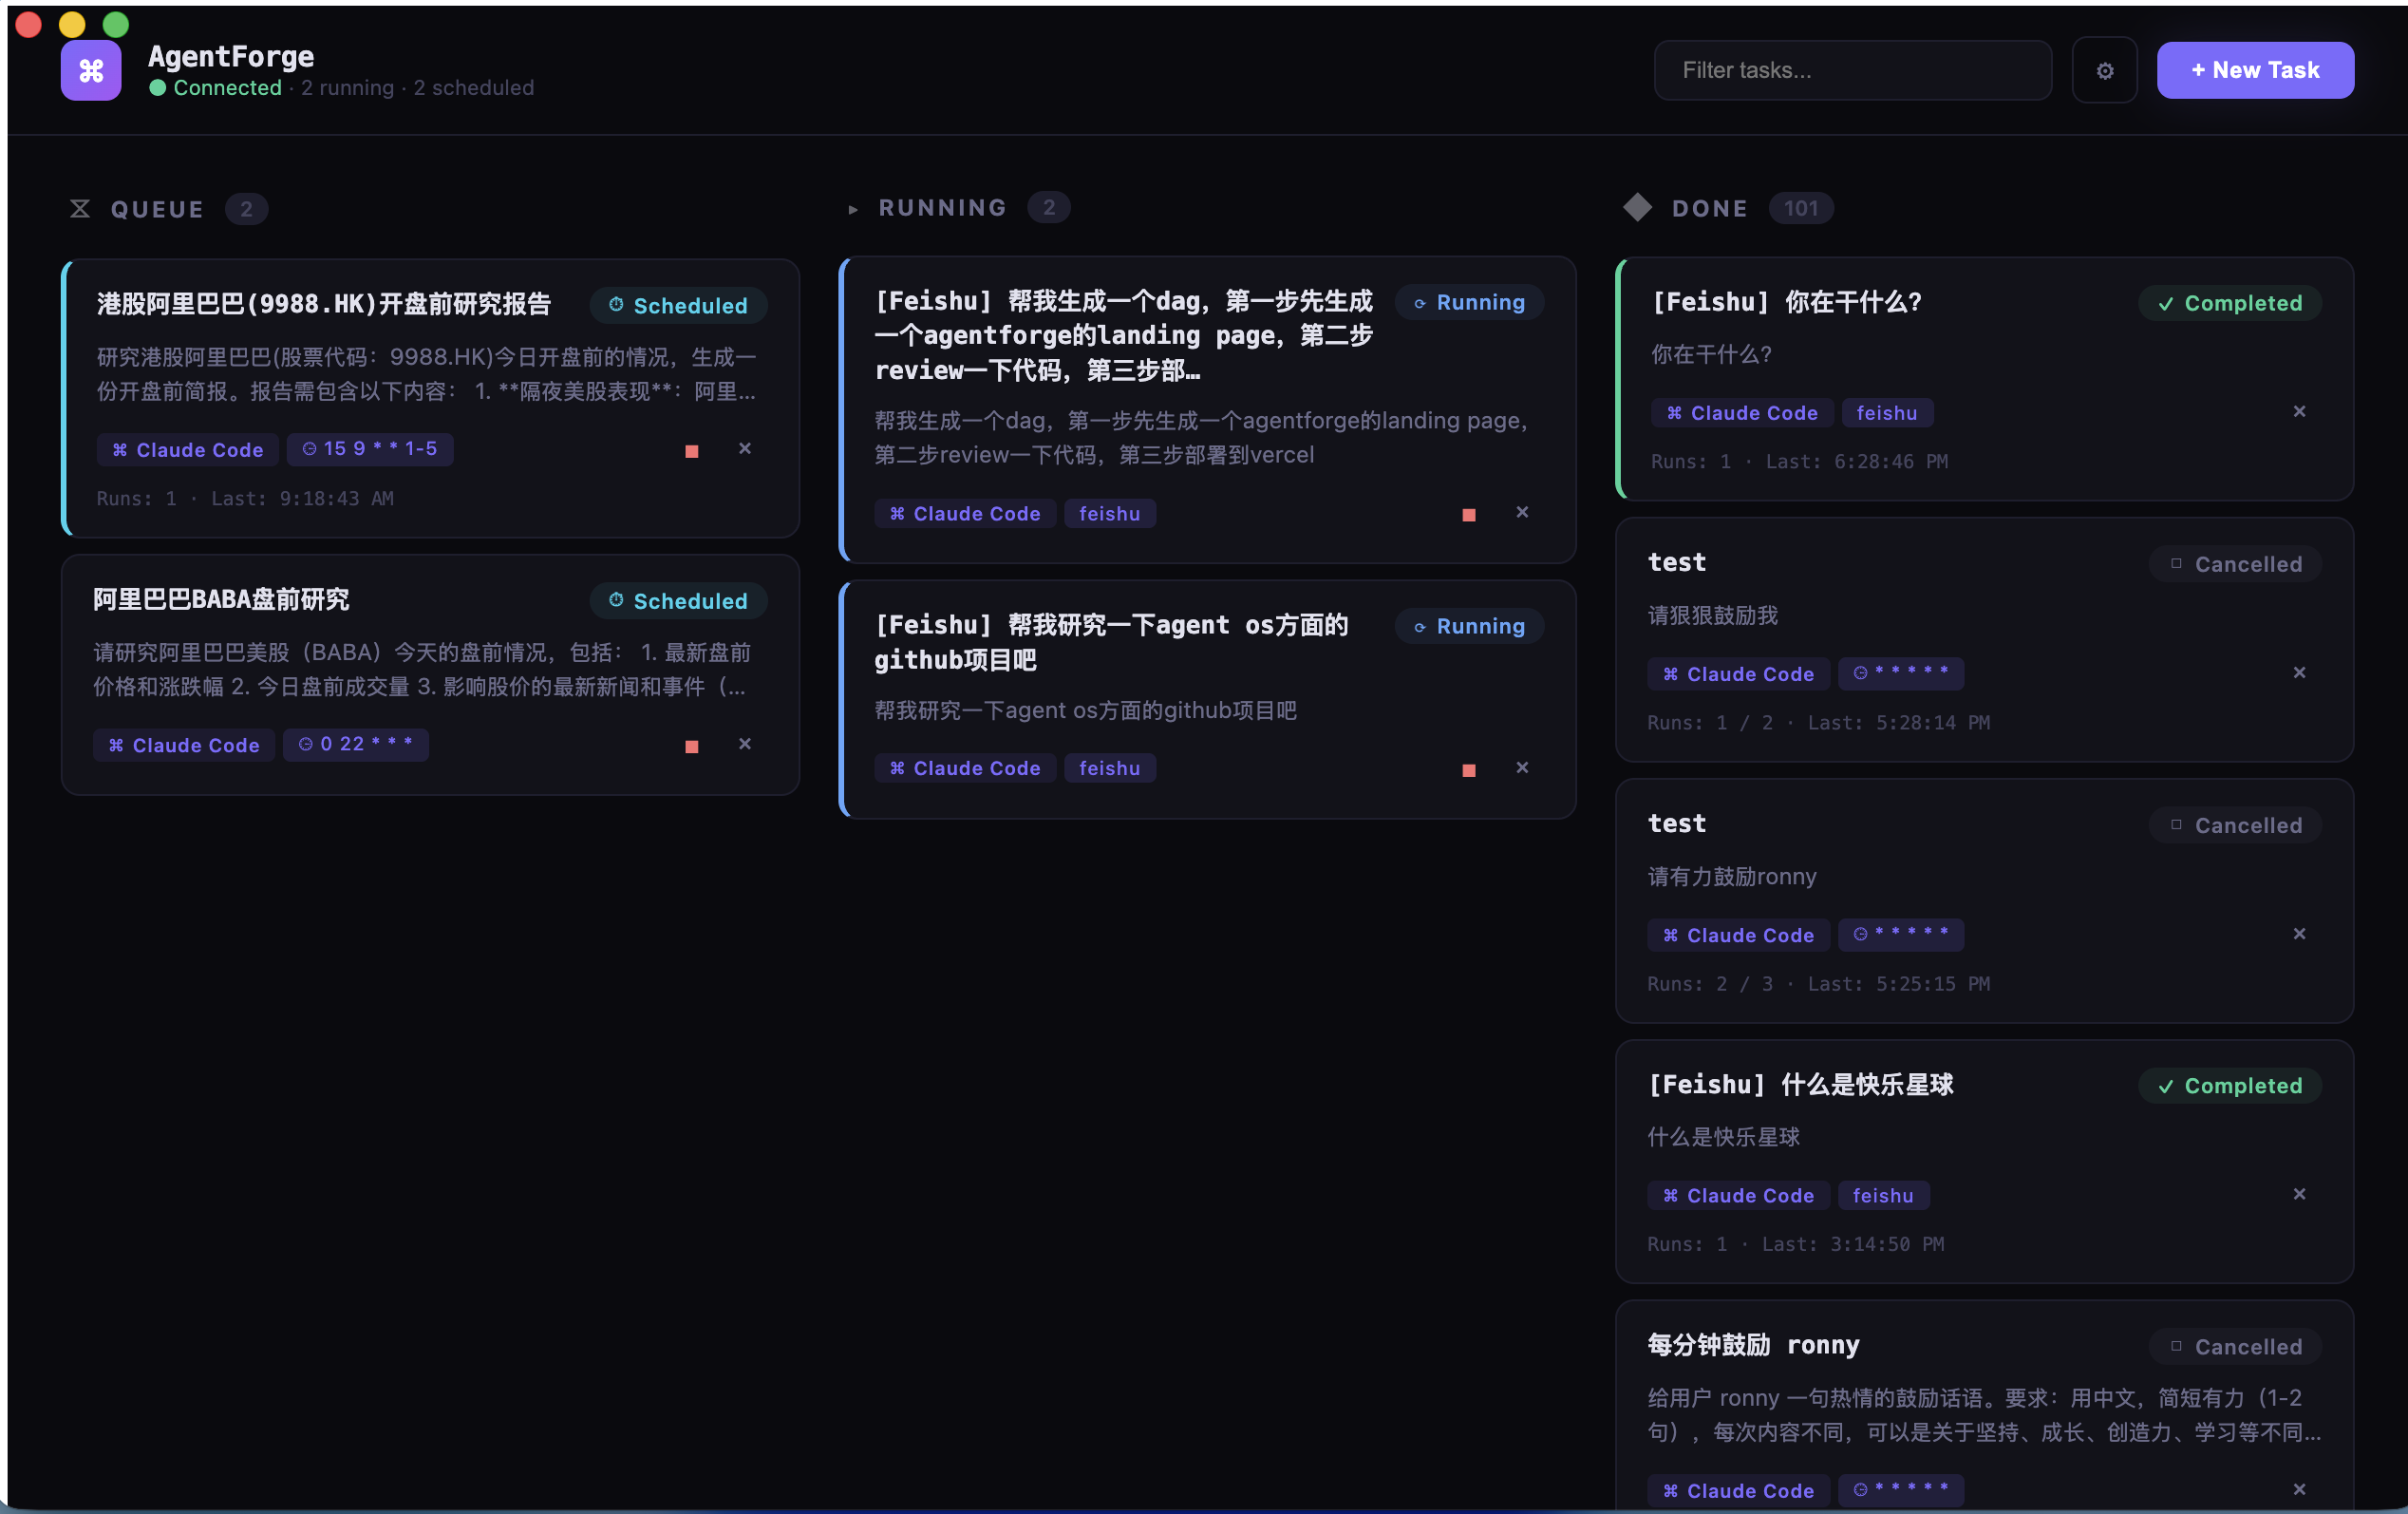Click Claude Code tag on 港股阿里巴巴 card
The image size is (2408, 1514).
188,450
